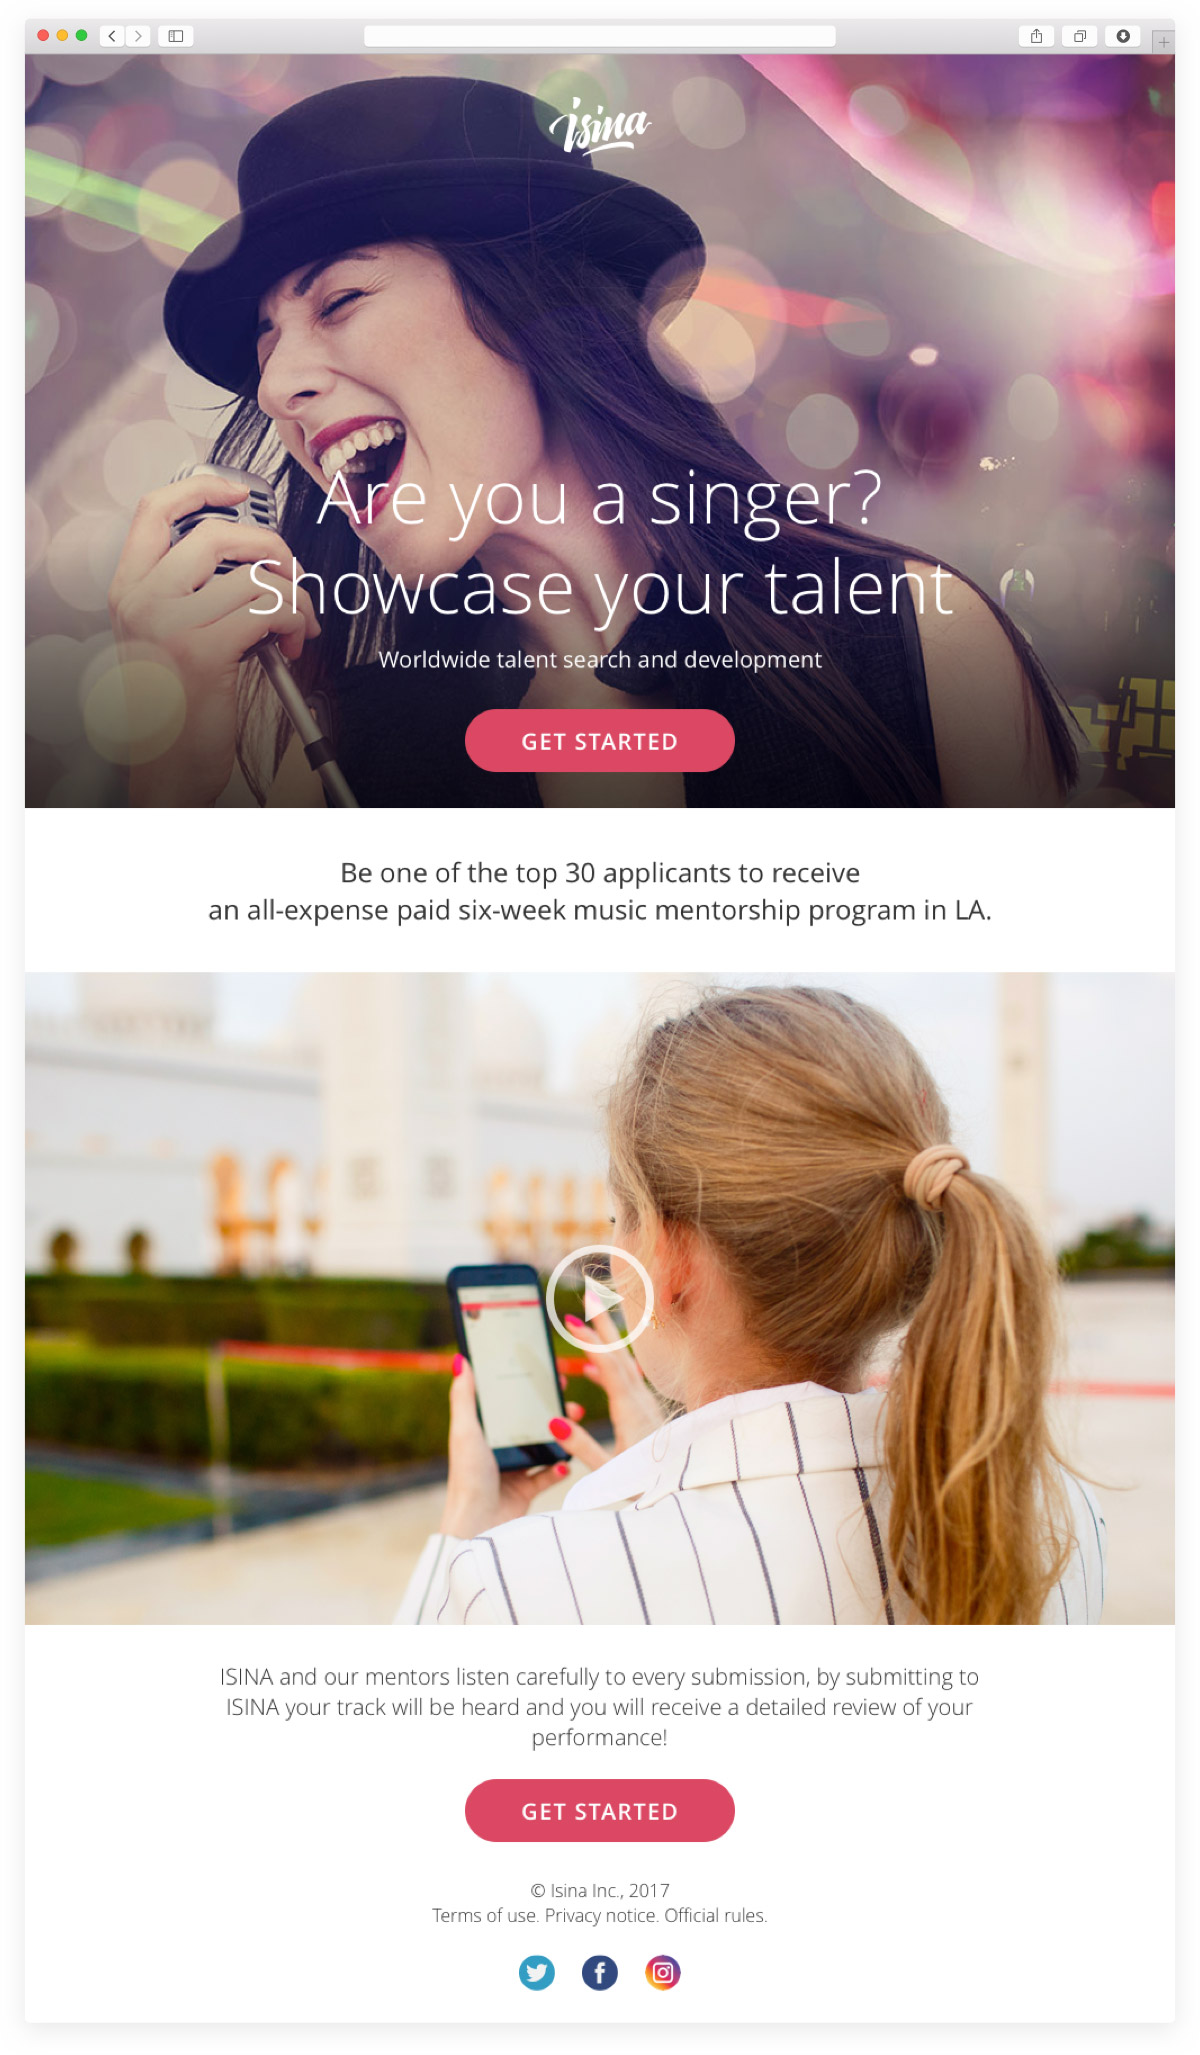
Task: Show all tabs overview in browser
Action: pyautogui.click(x=1080, y=36)
